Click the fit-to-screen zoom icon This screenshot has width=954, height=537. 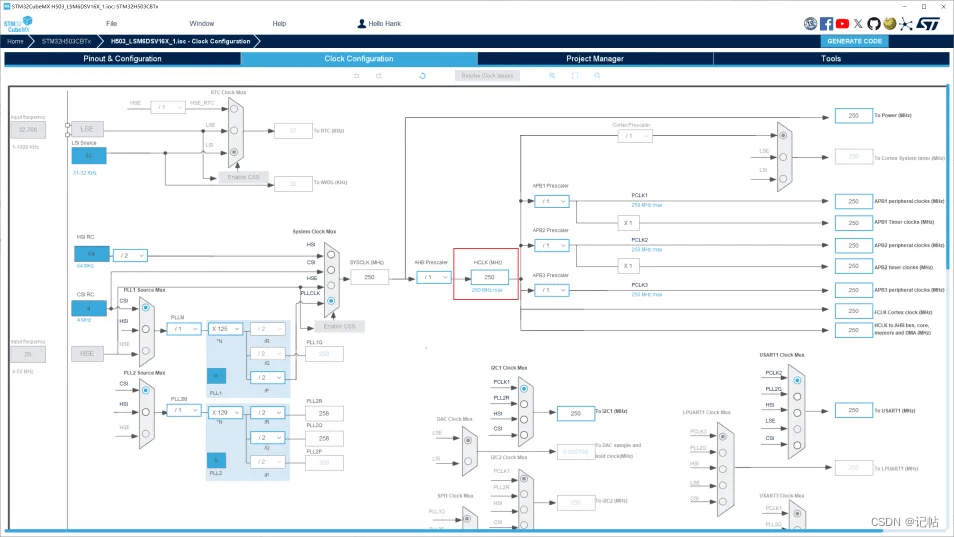coord(575,76)
